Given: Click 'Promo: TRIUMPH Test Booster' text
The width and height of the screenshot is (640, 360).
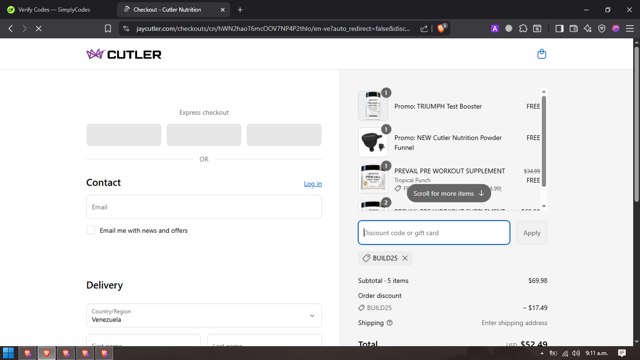Looking at the screenshot, I should pyautogui.click(x=438, y=106).
